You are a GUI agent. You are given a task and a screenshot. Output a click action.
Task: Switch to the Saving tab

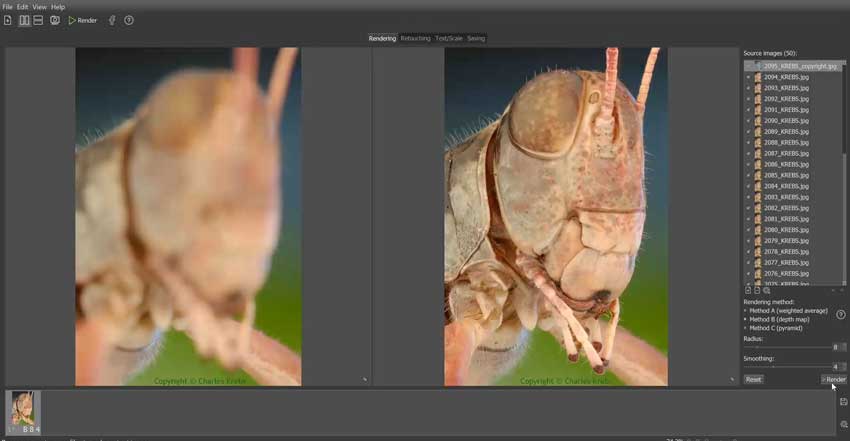[476, 38]
